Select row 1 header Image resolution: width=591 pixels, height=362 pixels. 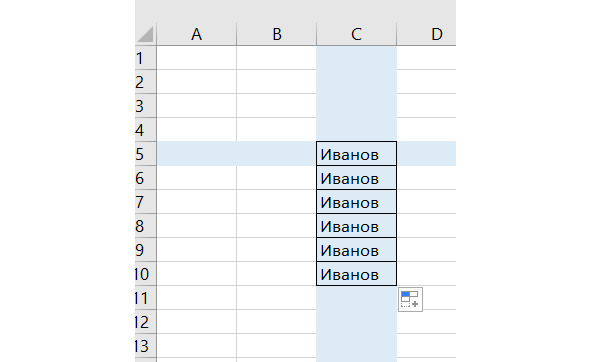145,58
